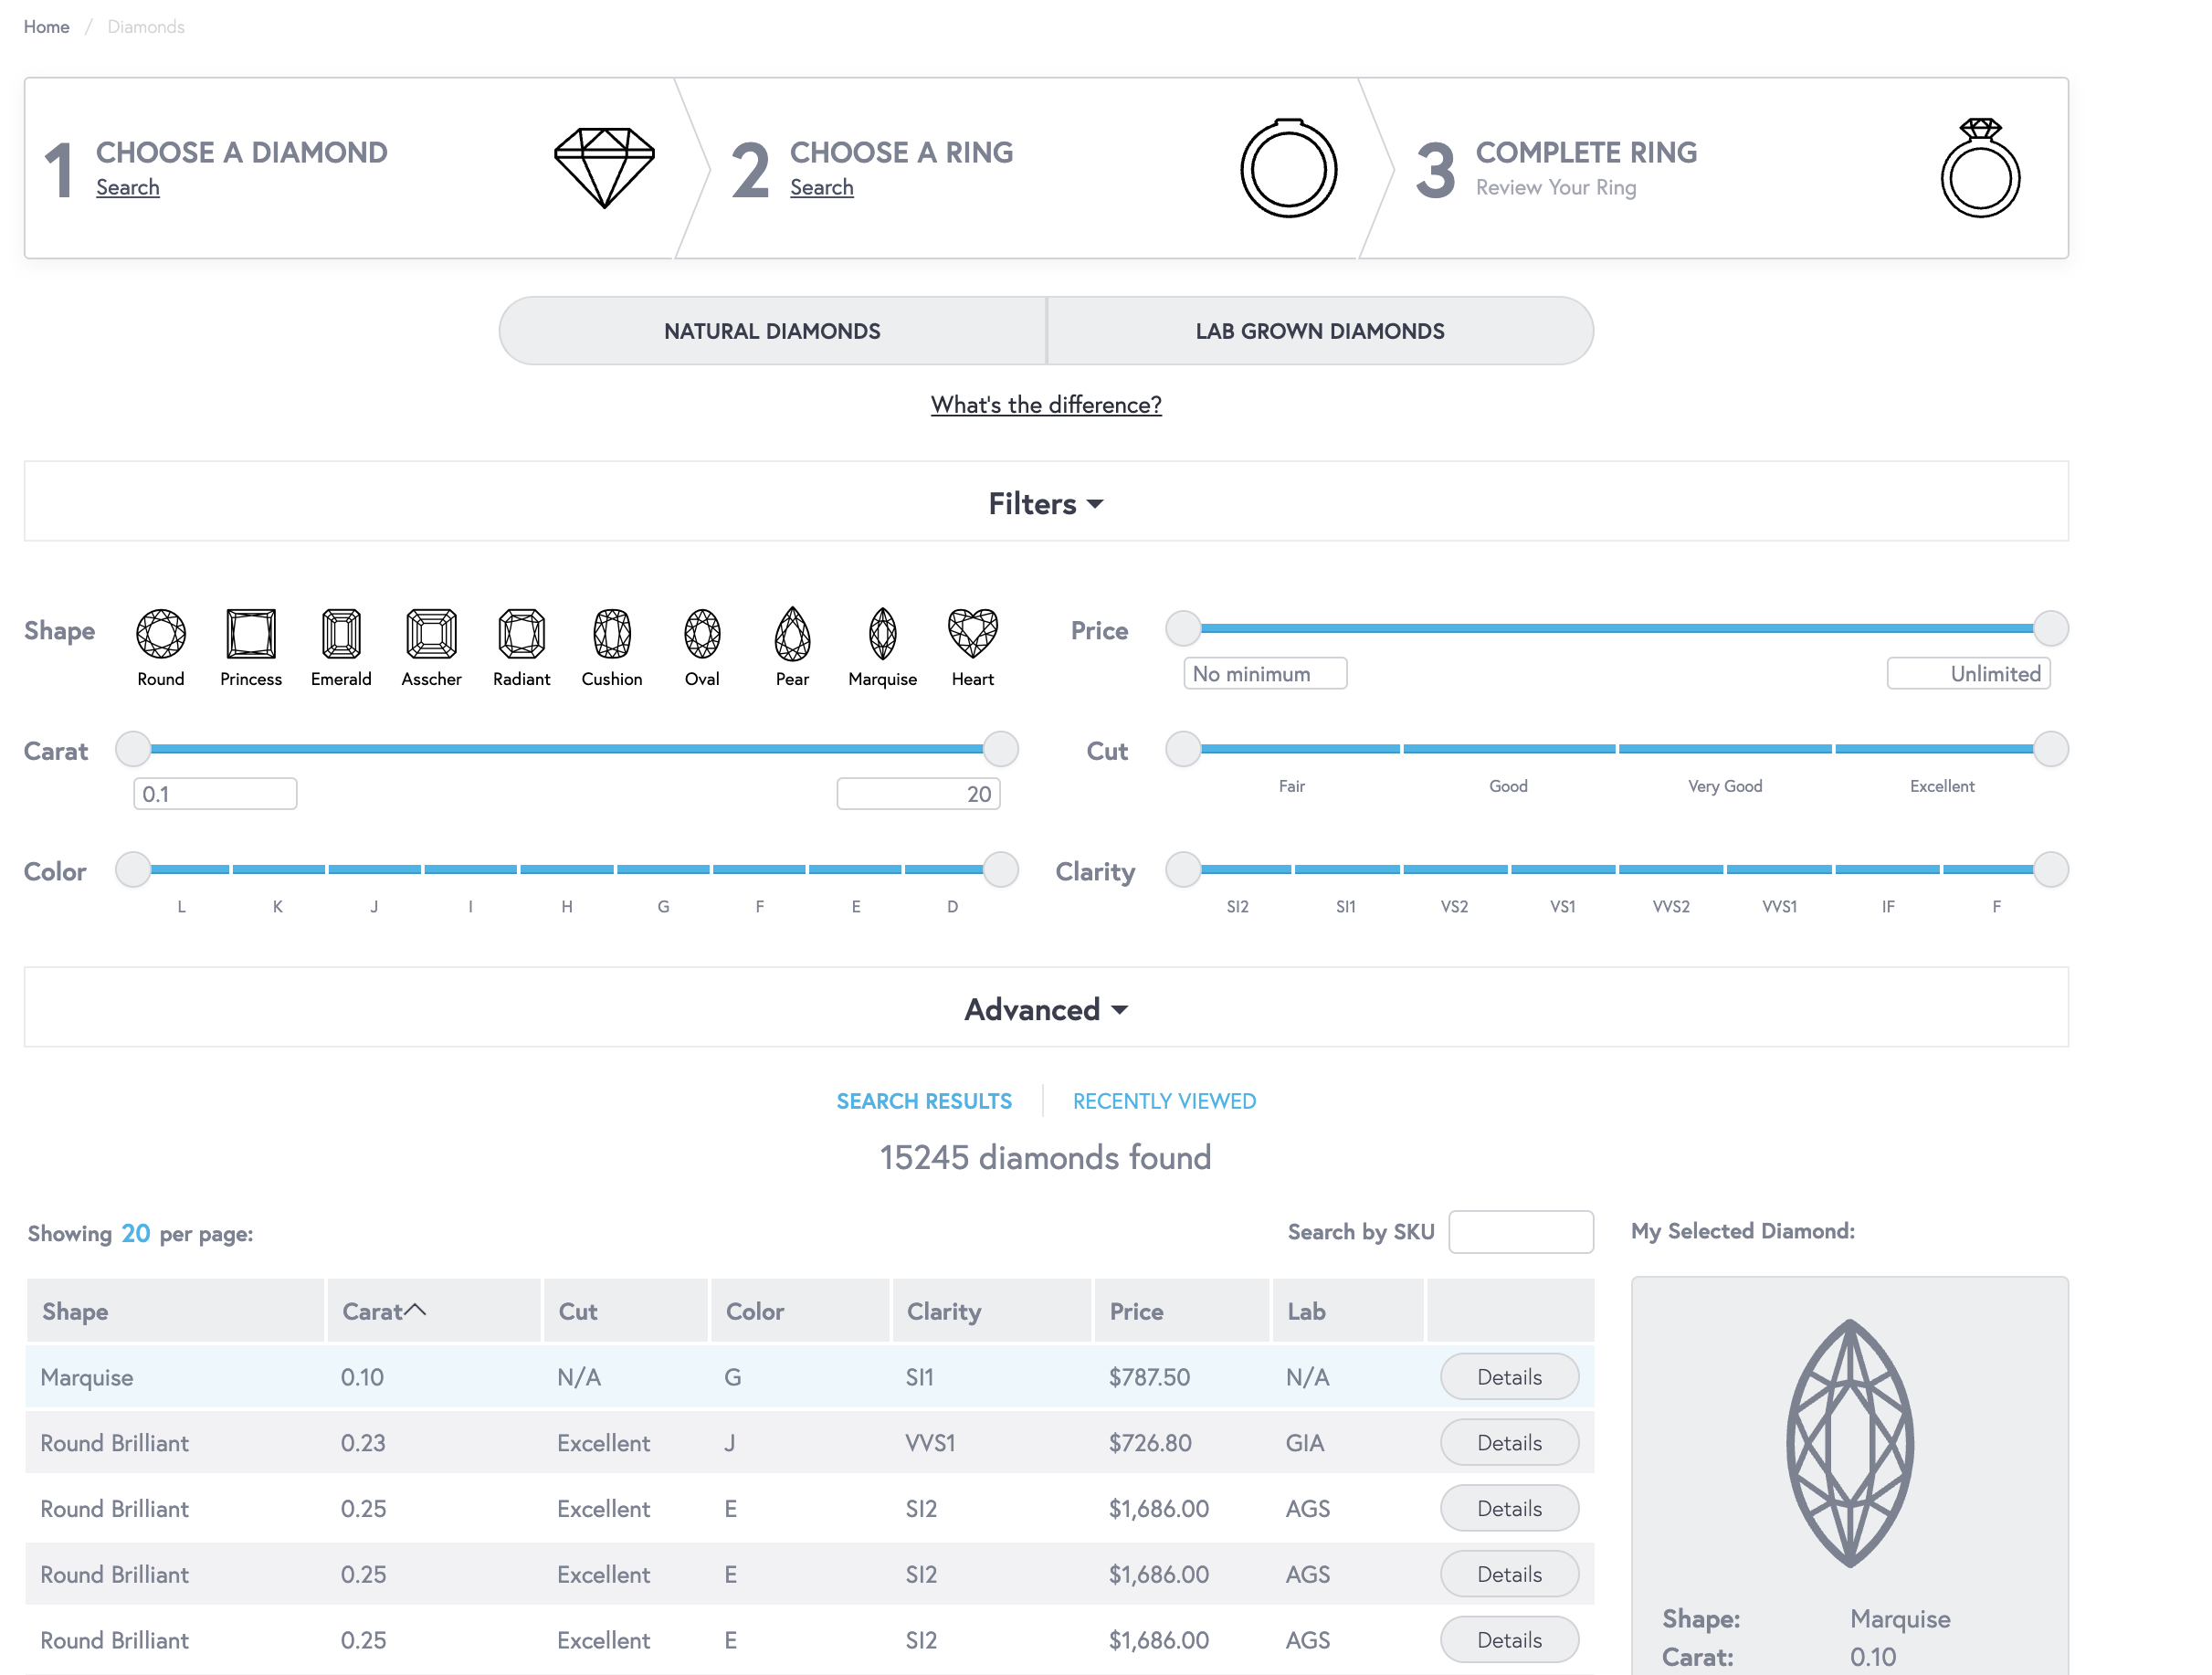Select the Round diamond shape icon
2212x1675 pixels.
161,634
